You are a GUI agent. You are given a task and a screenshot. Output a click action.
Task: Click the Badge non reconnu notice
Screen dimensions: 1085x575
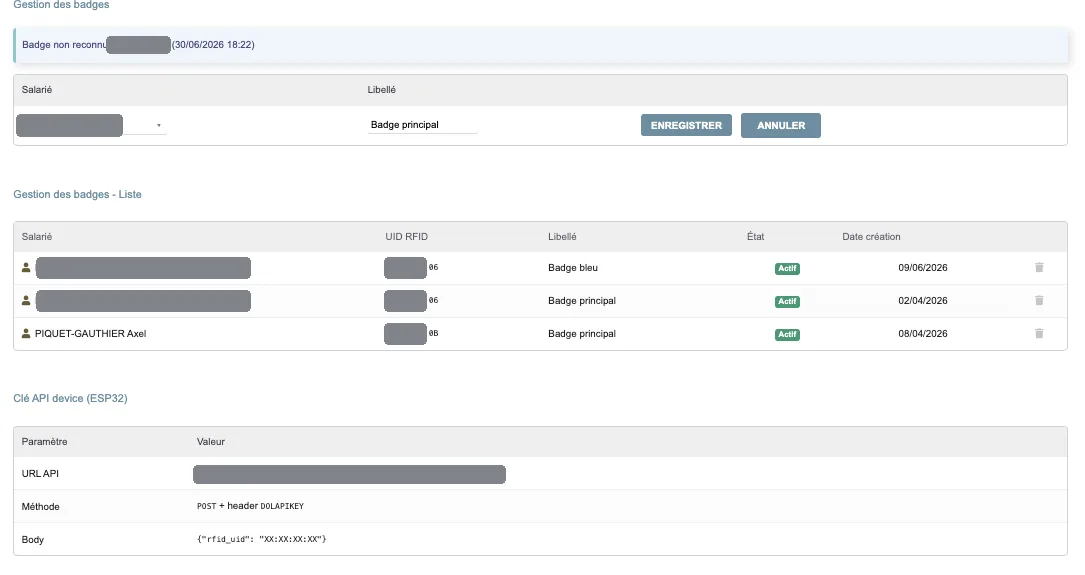pyautogui.click(x=540, y=45)
